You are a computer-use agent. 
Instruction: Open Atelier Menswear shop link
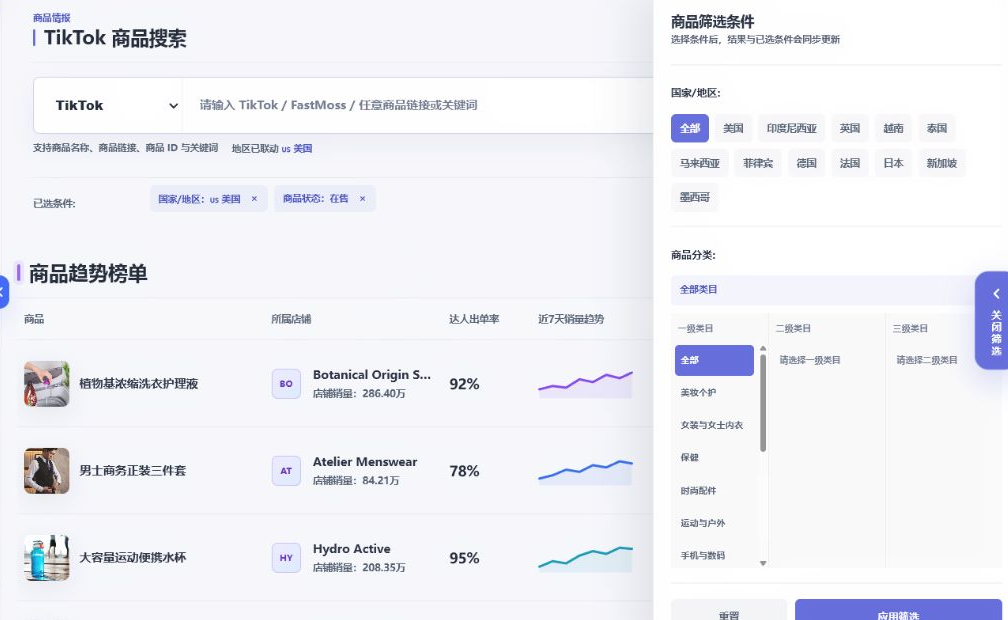point(364,462)
